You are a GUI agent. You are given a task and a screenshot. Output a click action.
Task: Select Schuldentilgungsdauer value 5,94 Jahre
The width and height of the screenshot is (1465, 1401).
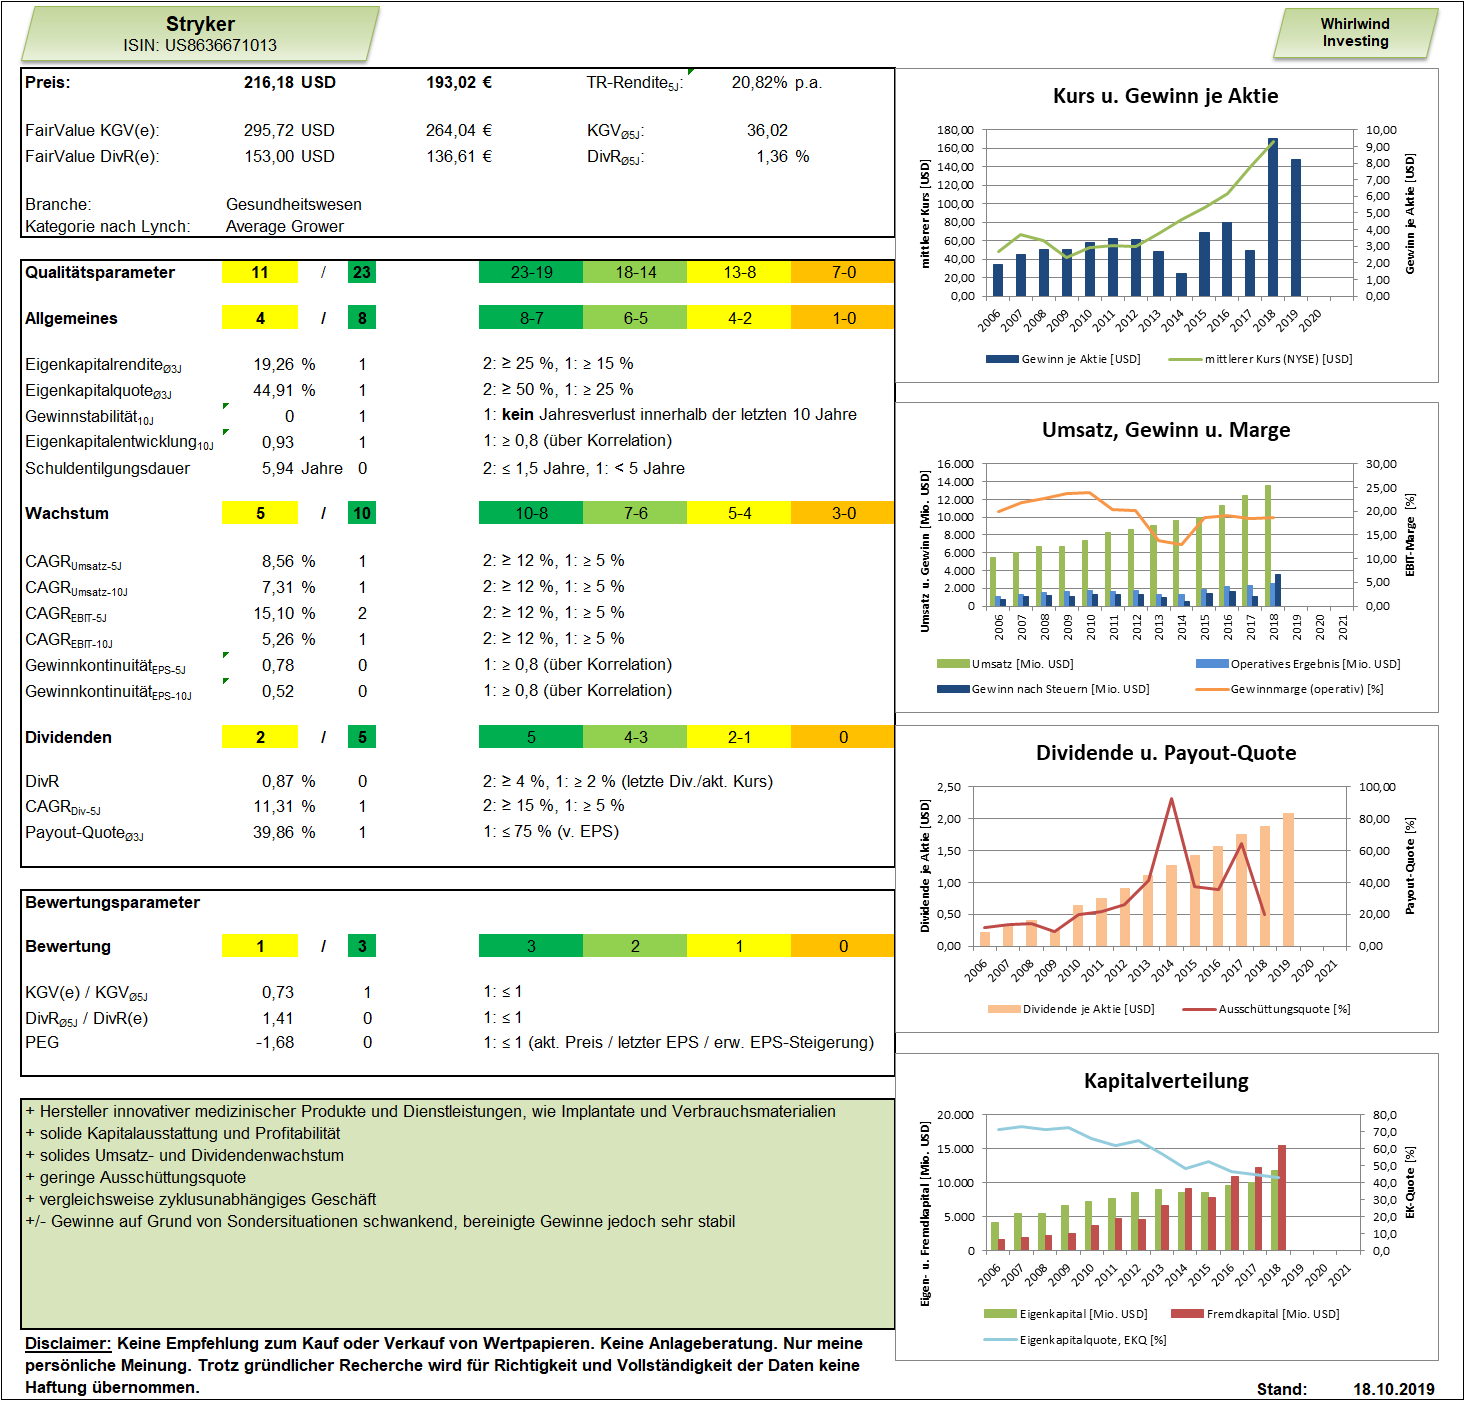pyautogui.click(x=302, y=468)
